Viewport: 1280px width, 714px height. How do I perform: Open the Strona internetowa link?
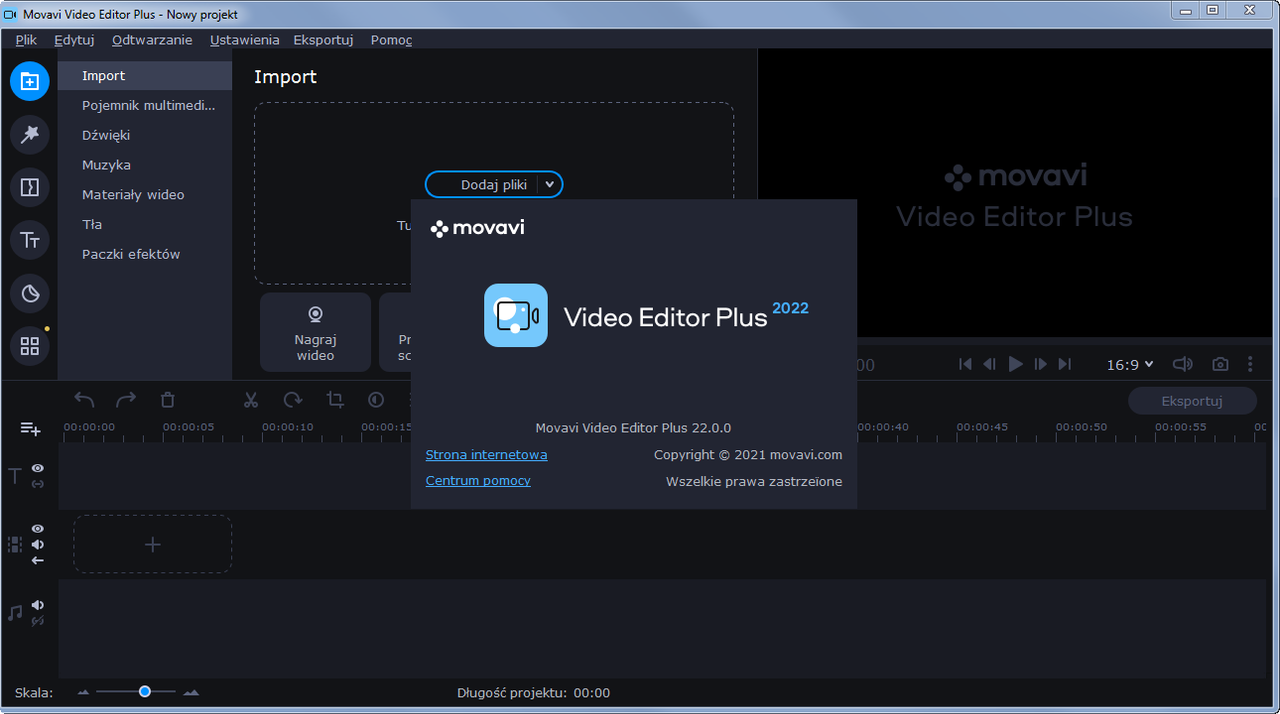click(x=486, y=454)
